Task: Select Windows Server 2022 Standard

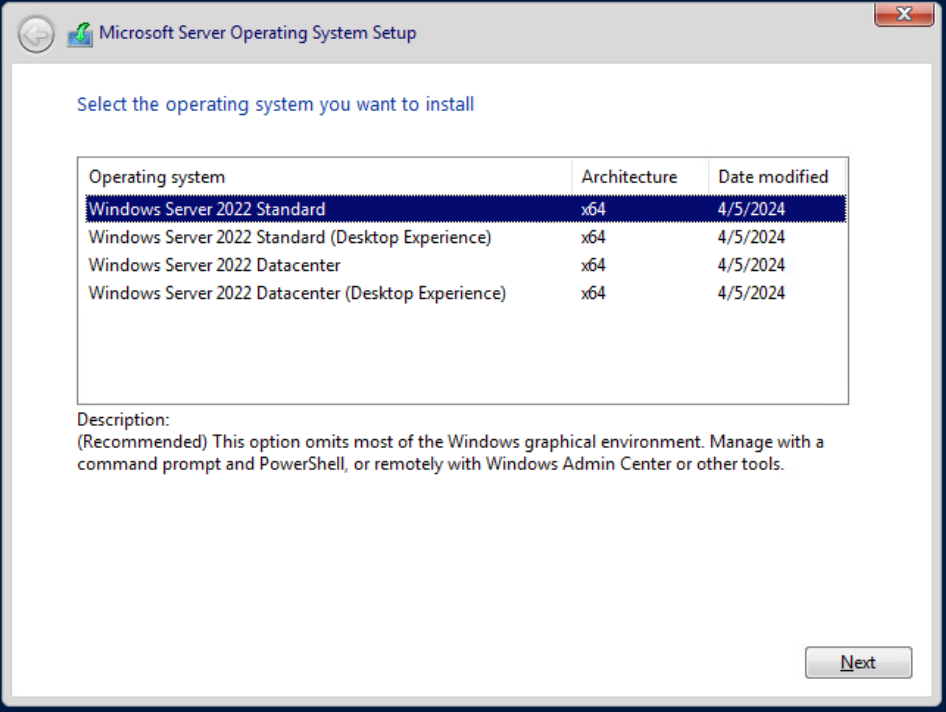Action: tap(207, 209)
